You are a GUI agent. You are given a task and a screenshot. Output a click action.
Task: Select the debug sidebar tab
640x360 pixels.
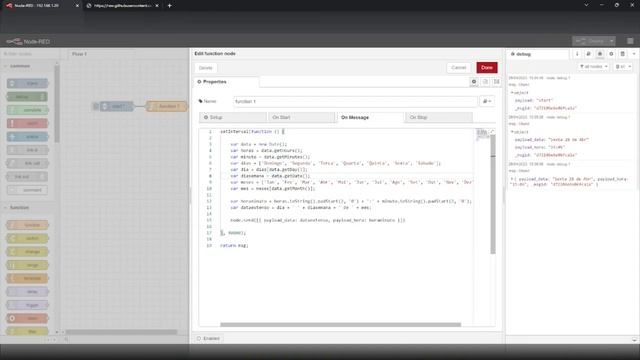click(538, 54)
